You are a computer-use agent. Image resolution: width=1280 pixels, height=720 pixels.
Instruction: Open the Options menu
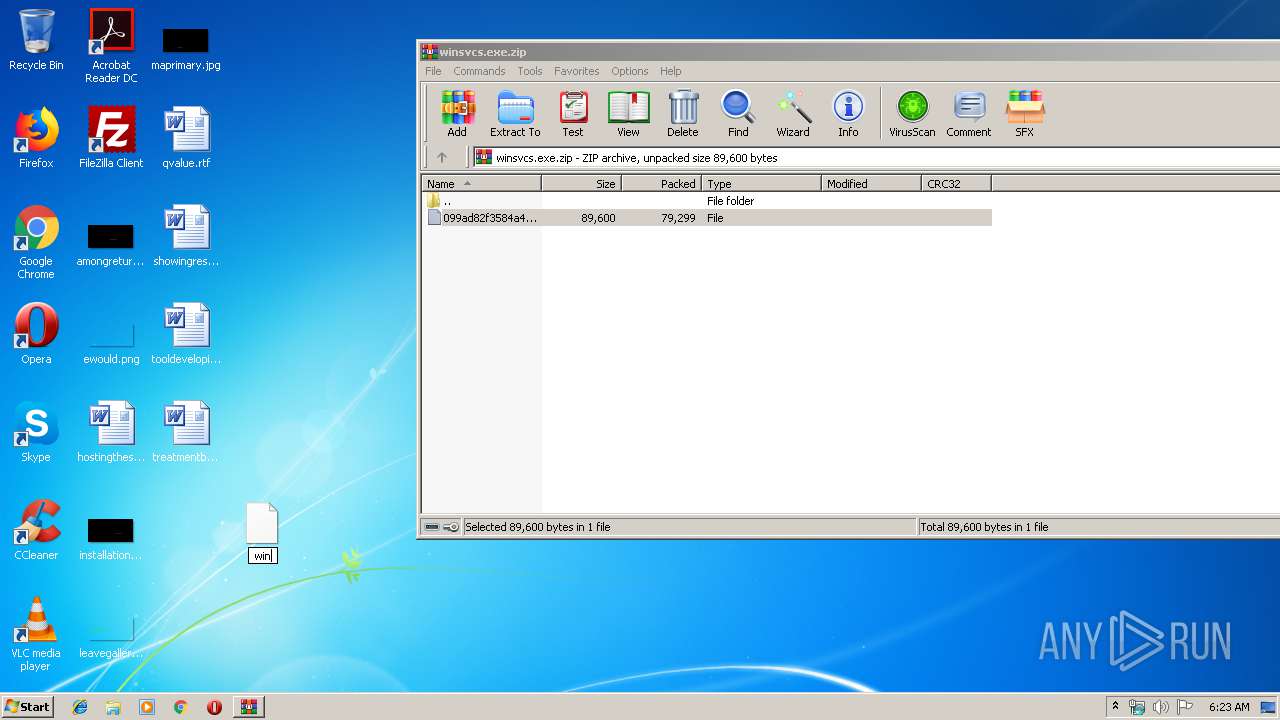630,71
